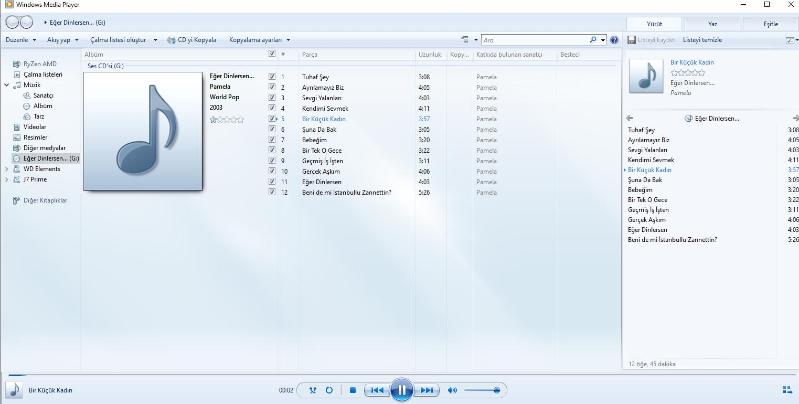Uncheck track 8 Bir Tek O Gece checkbox

[x=272, y=150]
